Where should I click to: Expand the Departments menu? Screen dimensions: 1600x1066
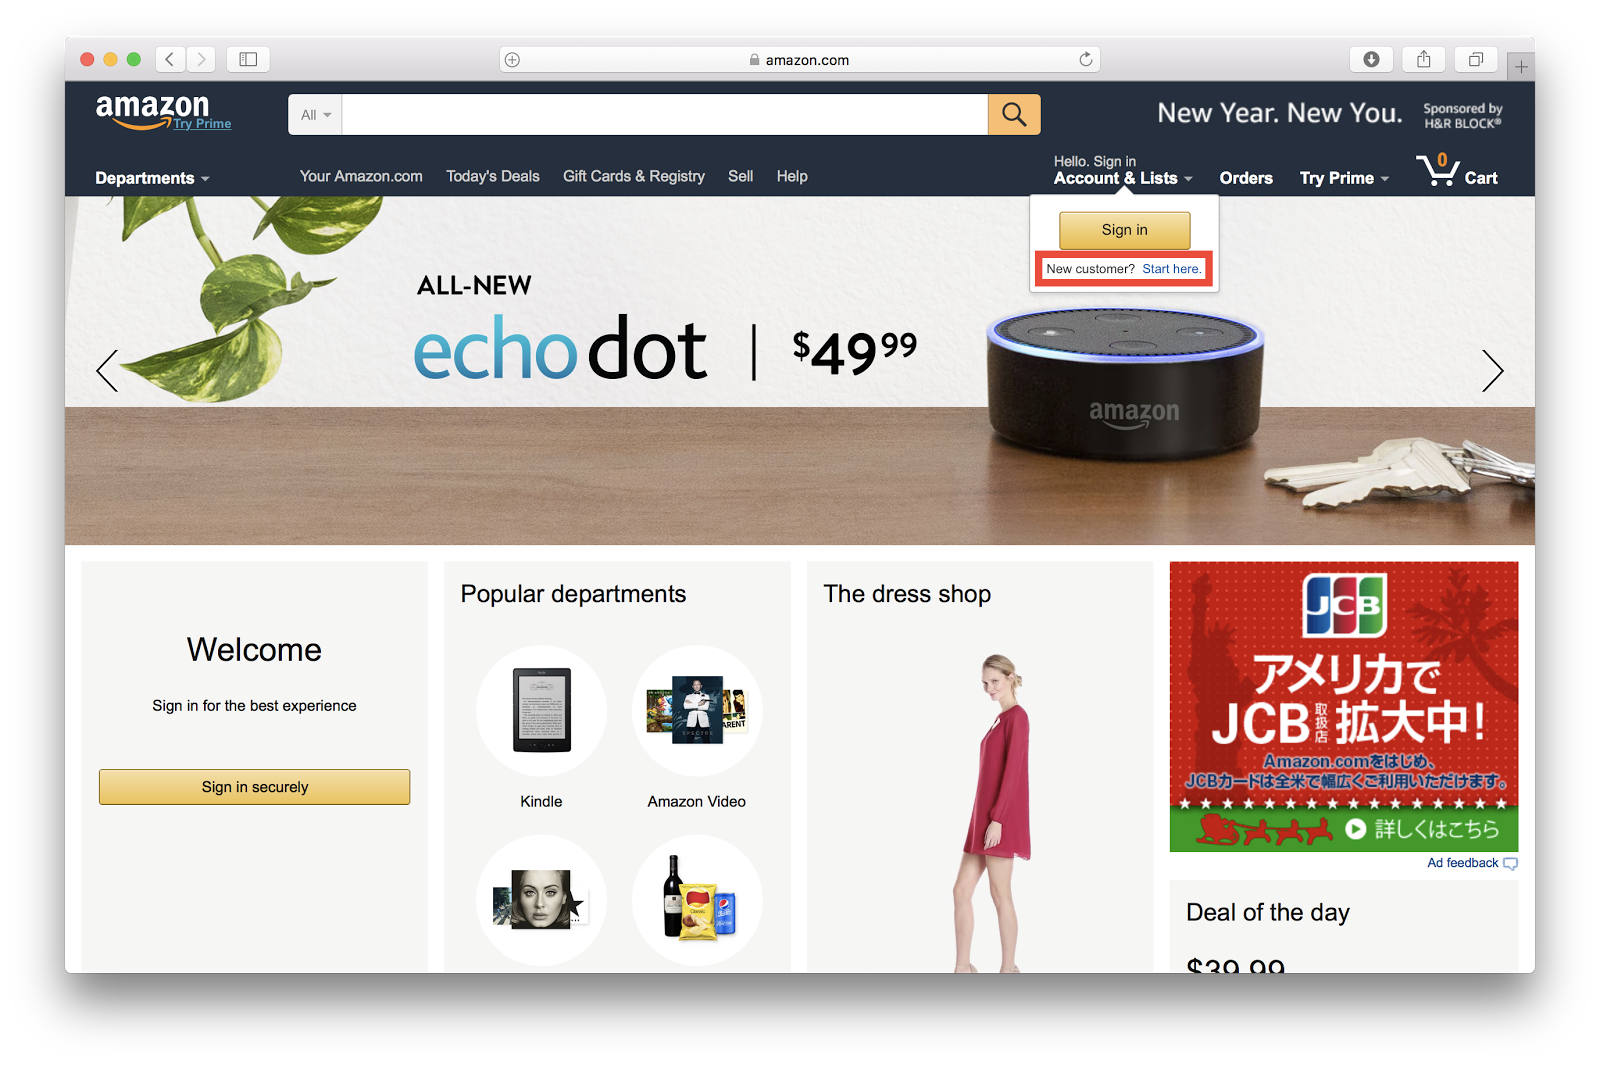click(152, 178)
